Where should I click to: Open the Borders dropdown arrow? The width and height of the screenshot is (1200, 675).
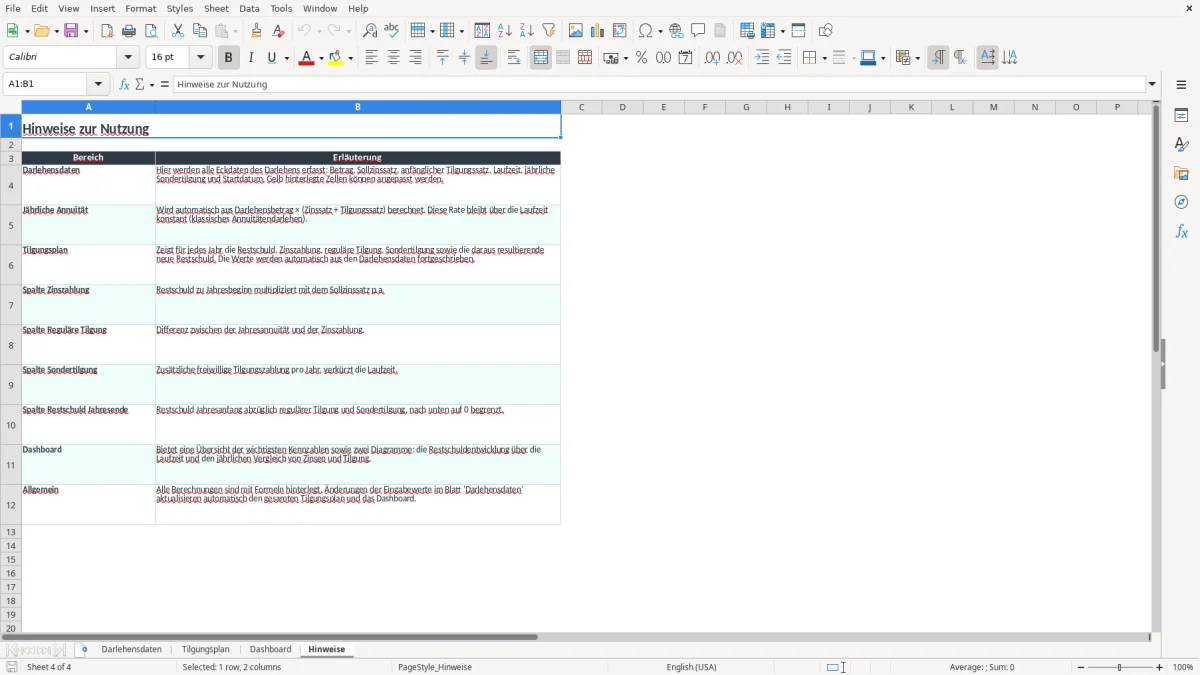pyautogui.click(x=824, y=58)
